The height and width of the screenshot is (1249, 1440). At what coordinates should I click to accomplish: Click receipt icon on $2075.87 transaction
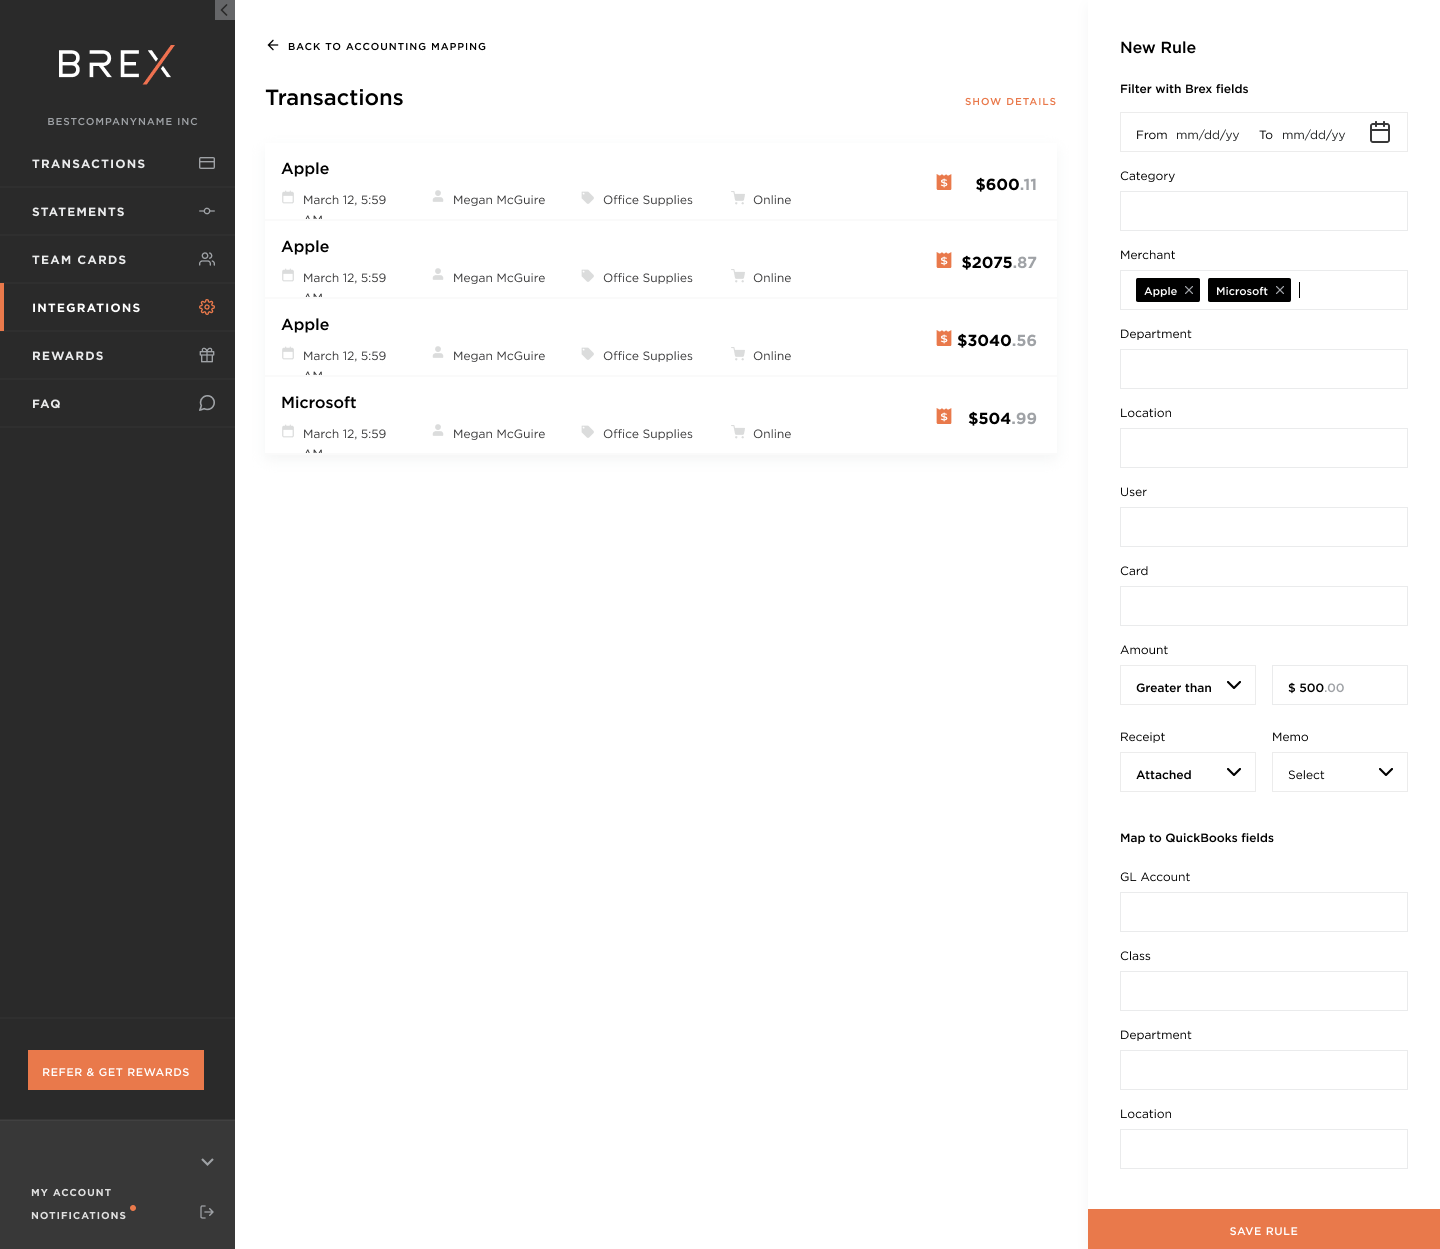944,260
